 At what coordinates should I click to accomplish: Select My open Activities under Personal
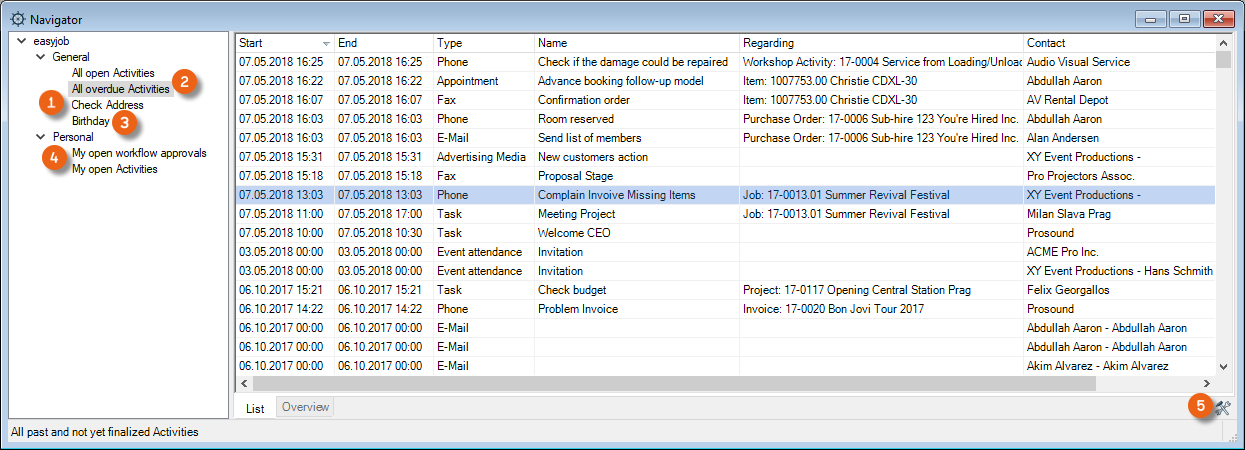coord(114,169)
